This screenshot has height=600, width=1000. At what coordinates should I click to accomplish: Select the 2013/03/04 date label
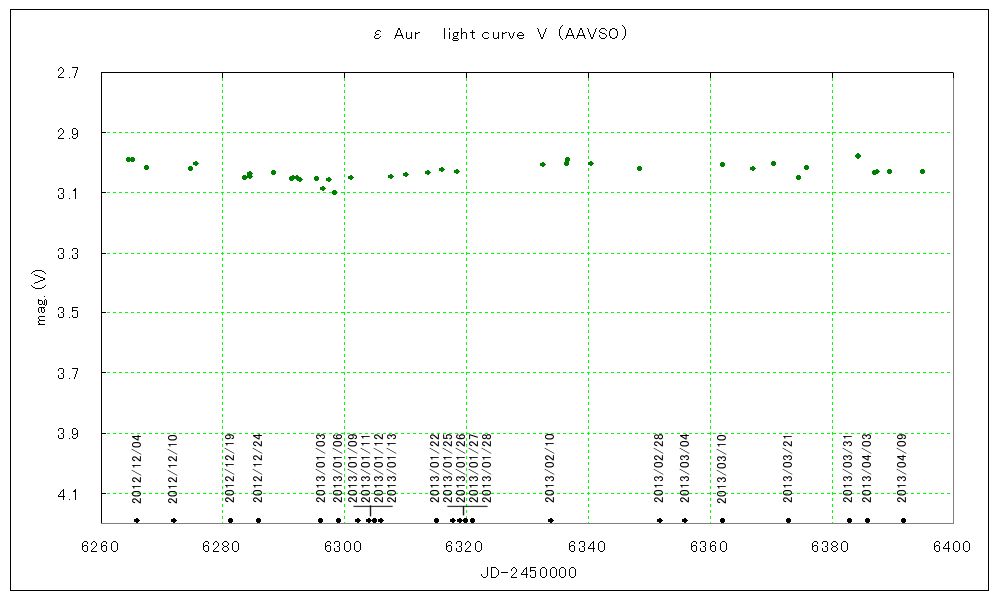(x=685, y=468)
